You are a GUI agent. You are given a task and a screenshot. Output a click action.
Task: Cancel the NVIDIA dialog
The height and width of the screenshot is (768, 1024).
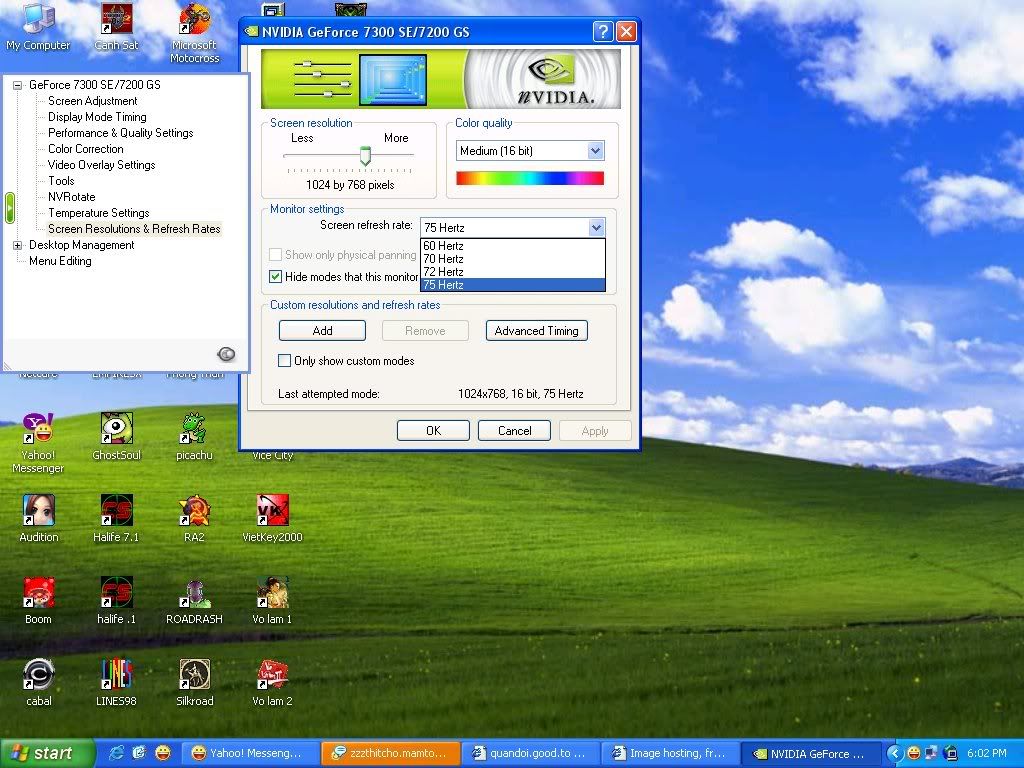click(x=514, y=430)
